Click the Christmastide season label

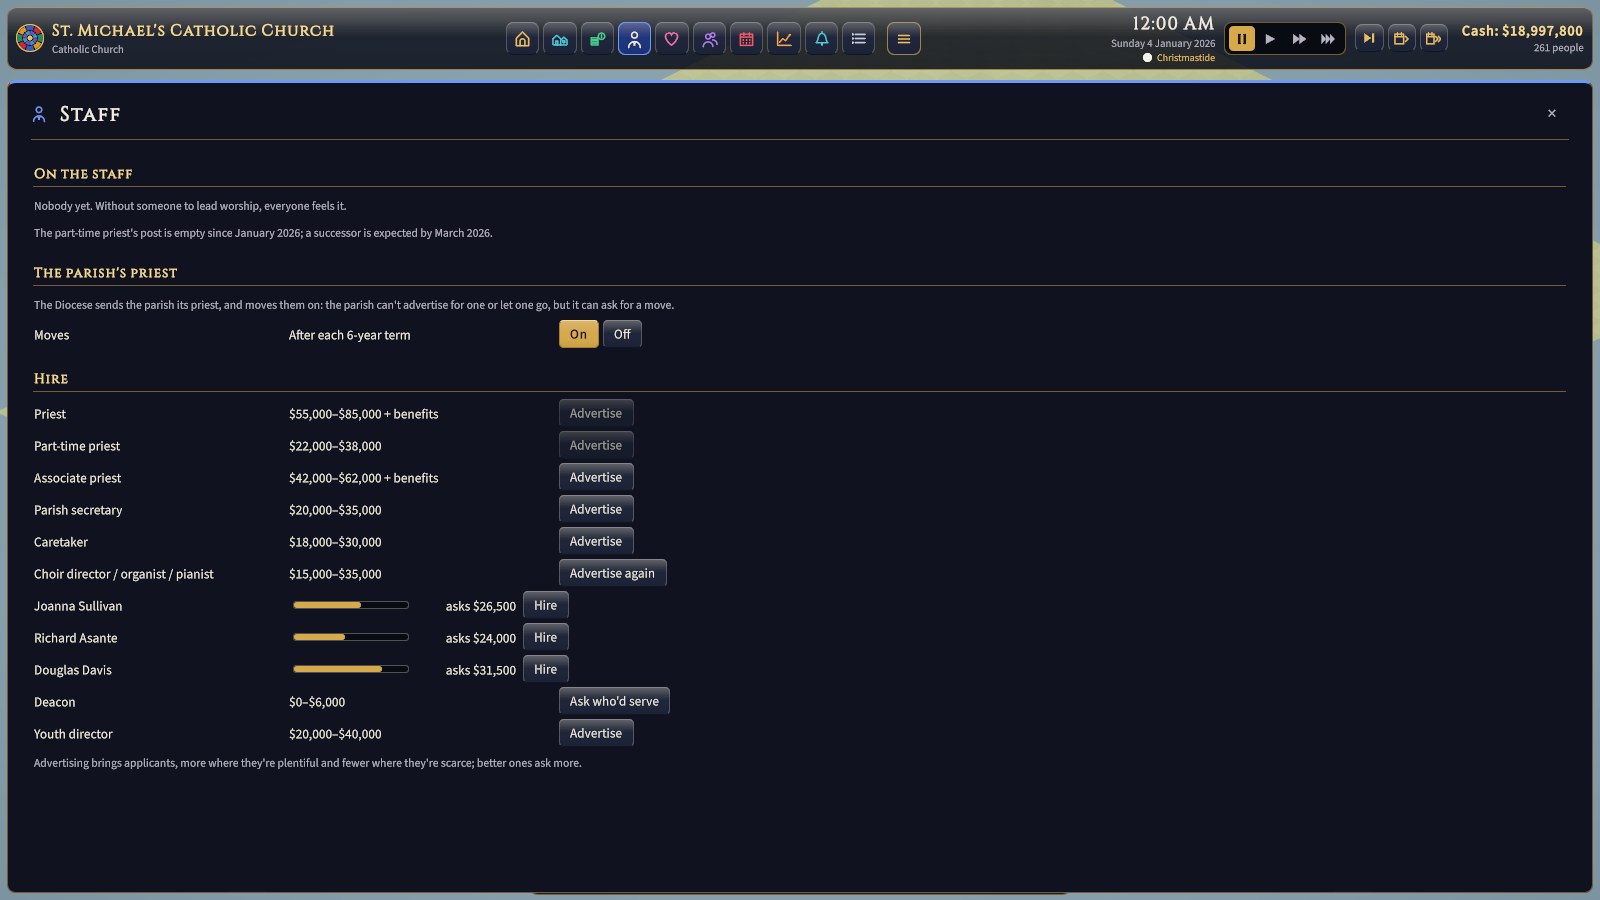(x=1186, y=58)
